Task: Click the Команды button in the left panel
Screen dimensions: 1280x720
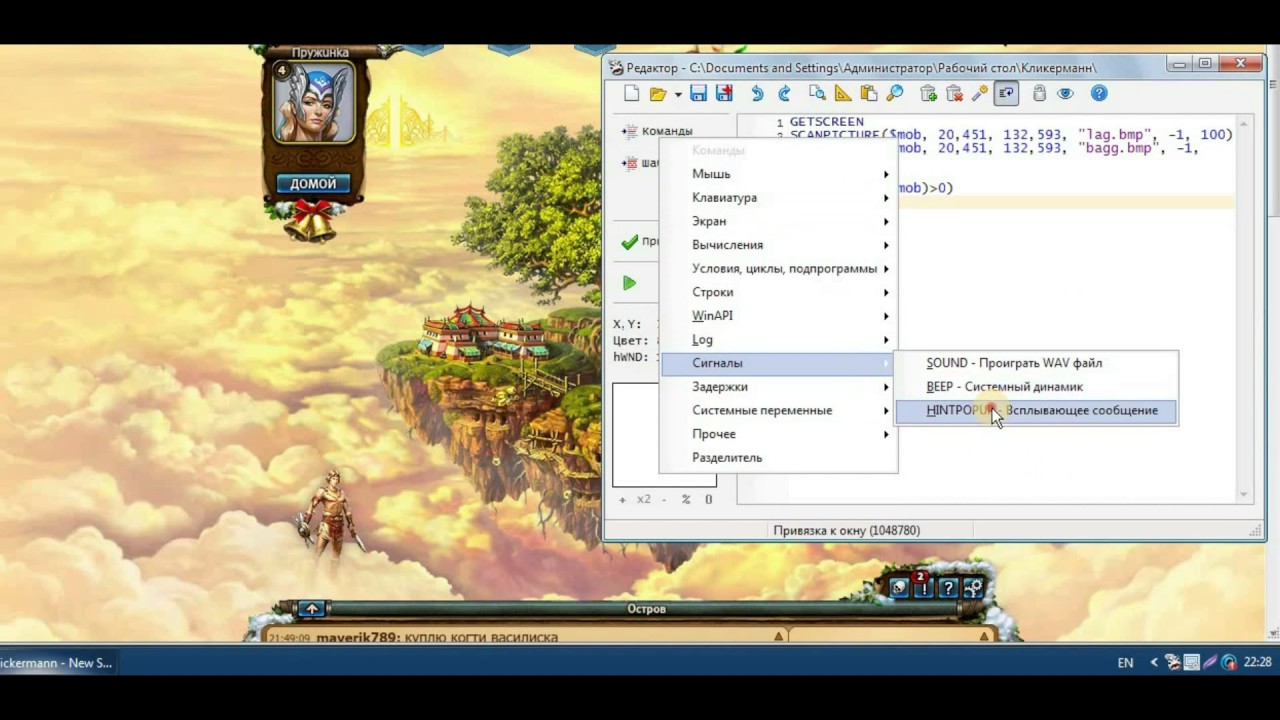Action: [x=657, y=131]
